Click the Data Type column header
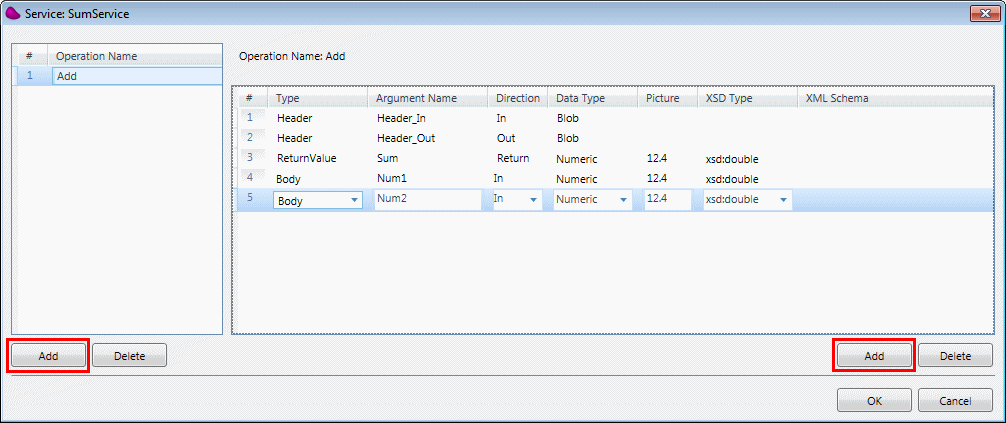 [x=593, y=98]
